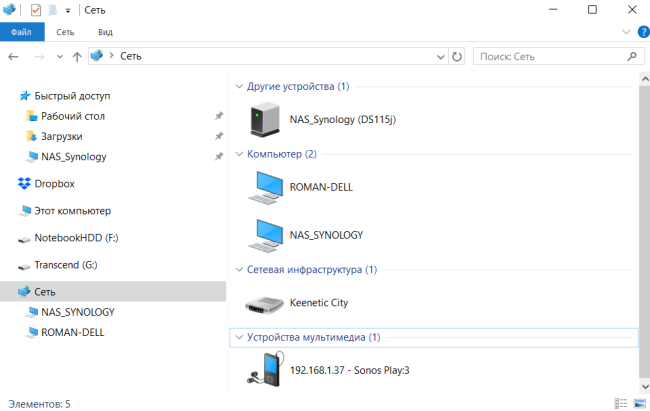Switch to details list view in status bar
This screenshot has width=650, height=411.
pyautogui.click(x=621, y=403)
